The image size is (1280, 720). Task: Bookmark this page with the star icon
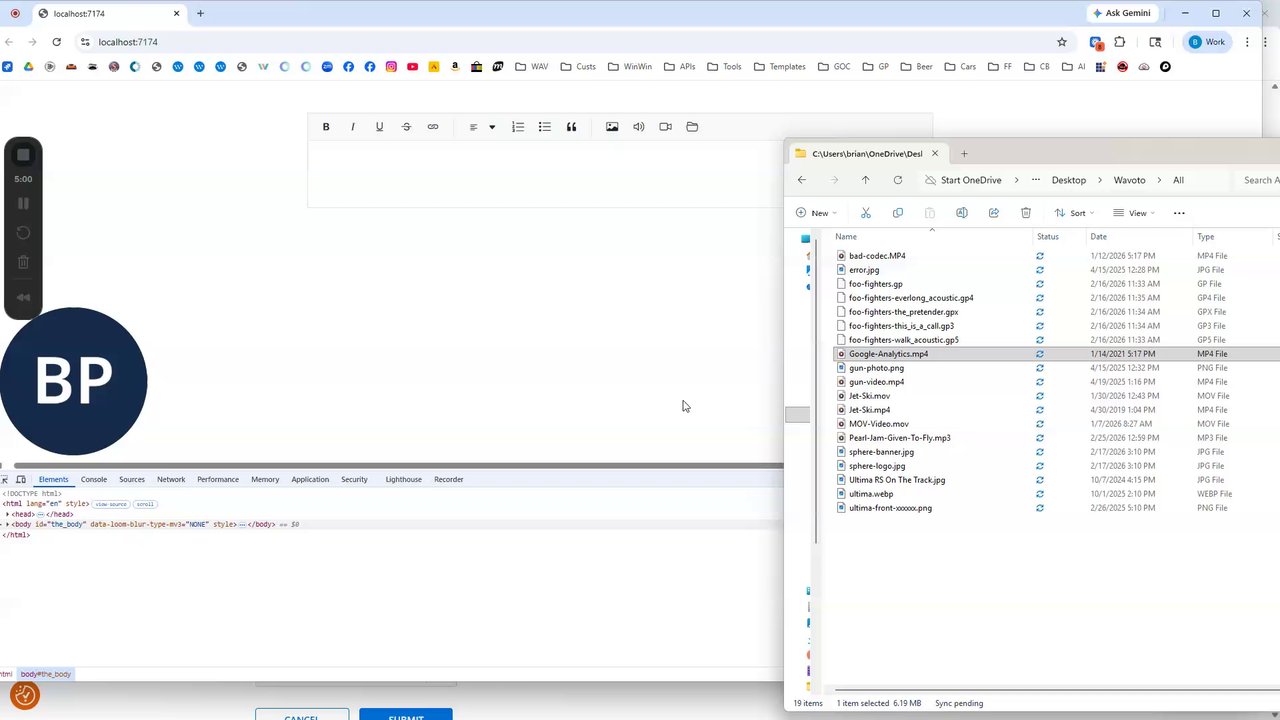pos(1062,42)
